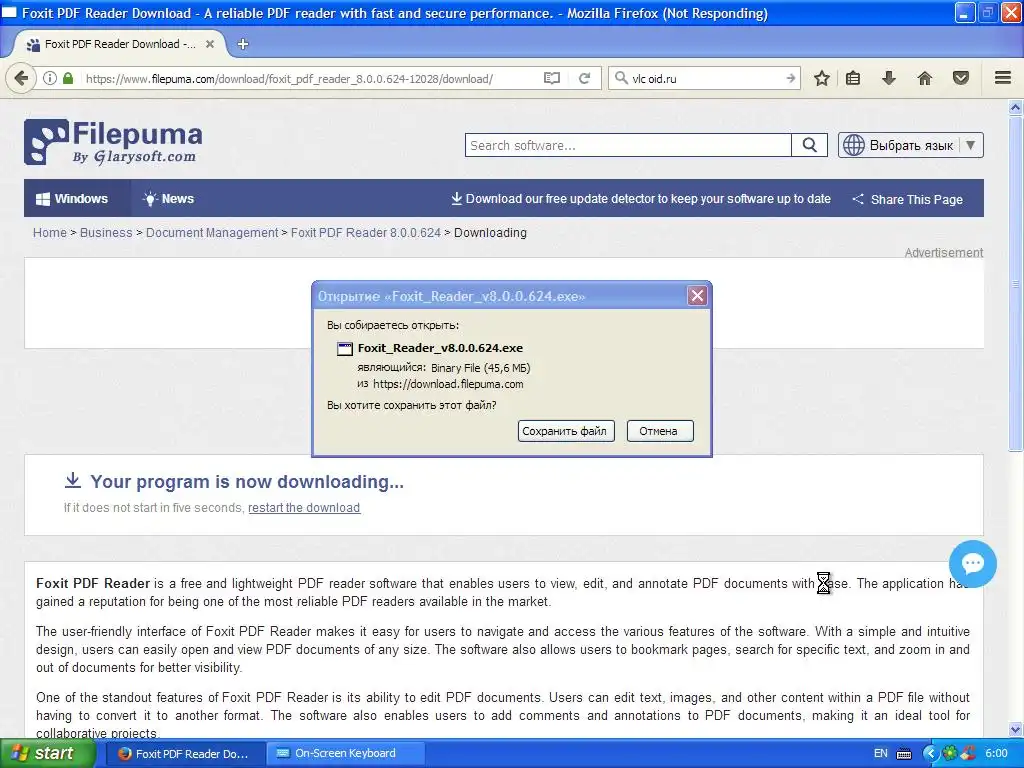The width and height of the screenshot is (1024, 768).
Task: Expand hidden tray icons arrow
Action: click(929, 754)
